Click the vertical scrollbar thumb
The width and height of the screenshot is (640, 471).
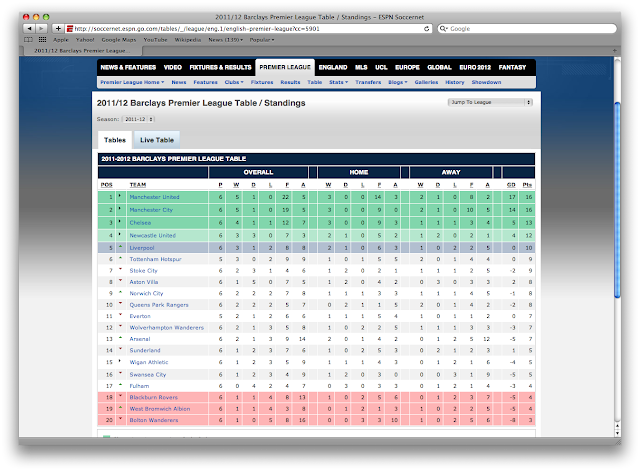point(618,200)
